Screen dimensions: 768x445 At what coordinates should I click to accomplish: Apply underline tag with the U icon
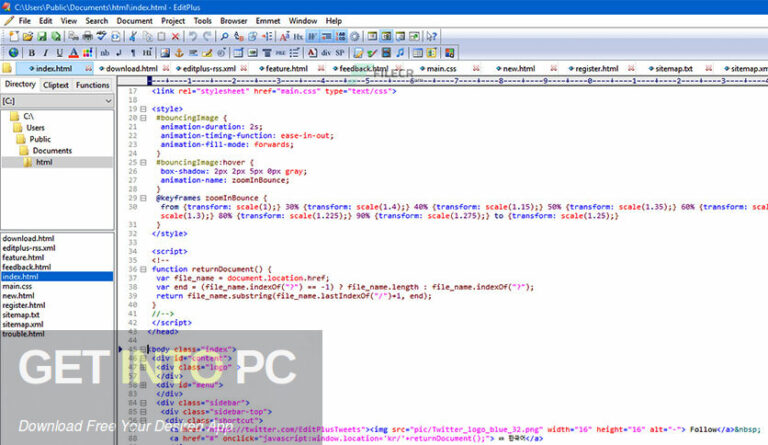pos(60,52)
